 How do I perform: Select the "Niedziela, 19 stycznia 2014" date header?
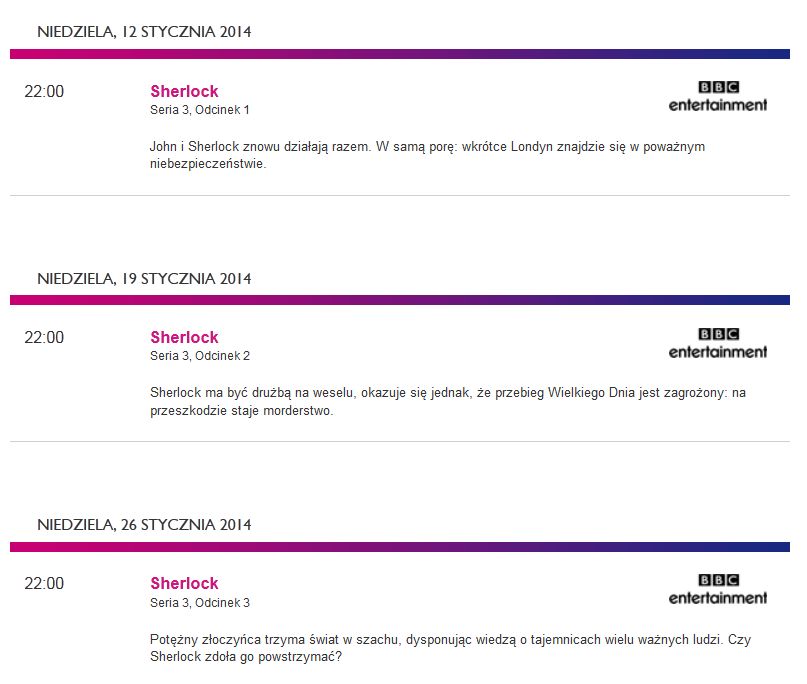point(144,279)
